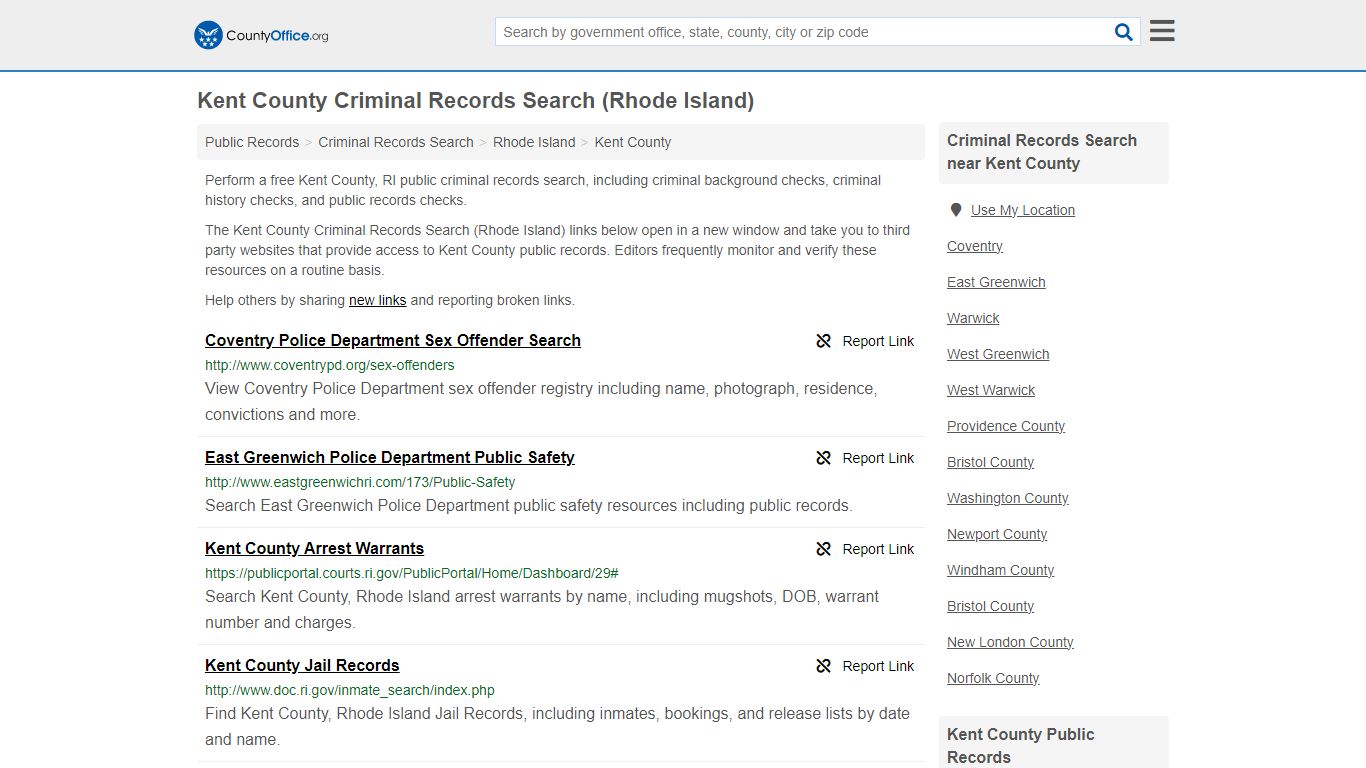The image size is (1366, 768).
Task: Click the coventrypd.org sex-offenders URL
Action: click(330, 365)
